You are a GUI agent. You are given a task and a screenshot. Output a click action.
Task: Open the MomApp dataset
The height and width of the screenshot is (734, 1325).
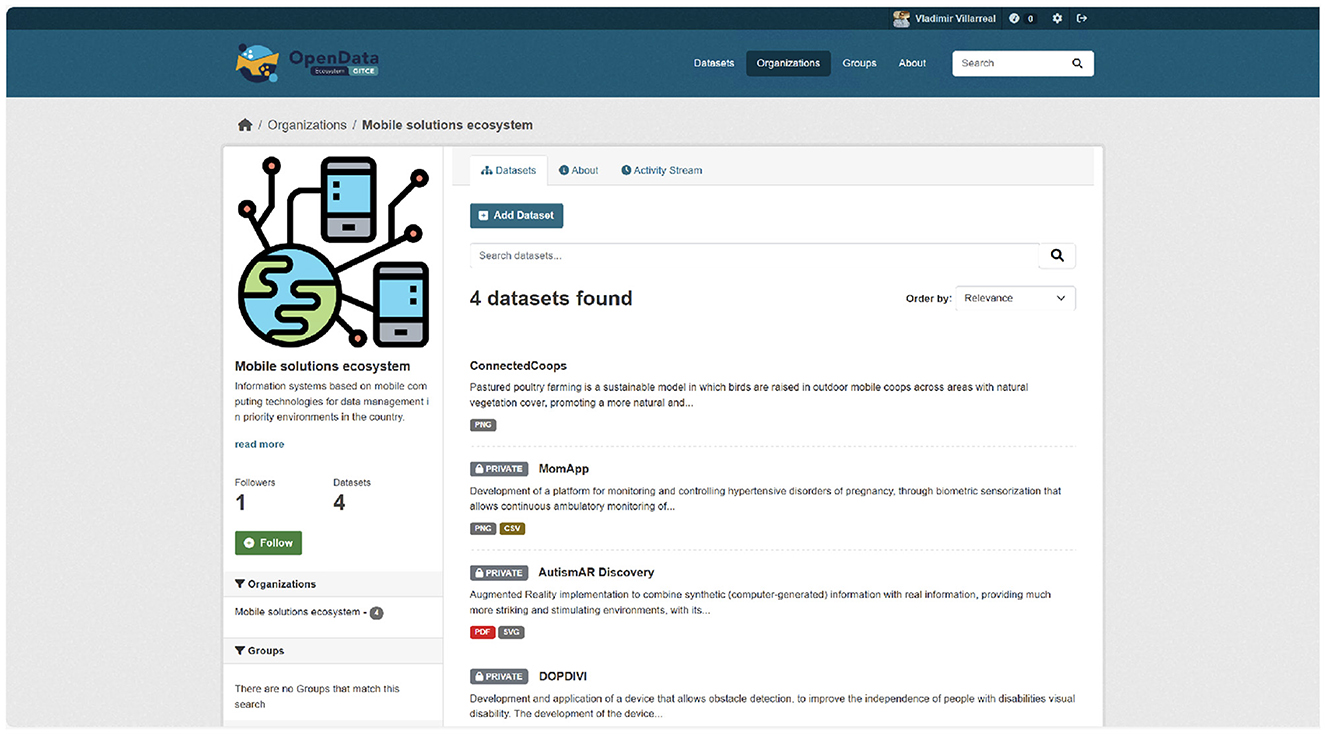click(564, 469)
